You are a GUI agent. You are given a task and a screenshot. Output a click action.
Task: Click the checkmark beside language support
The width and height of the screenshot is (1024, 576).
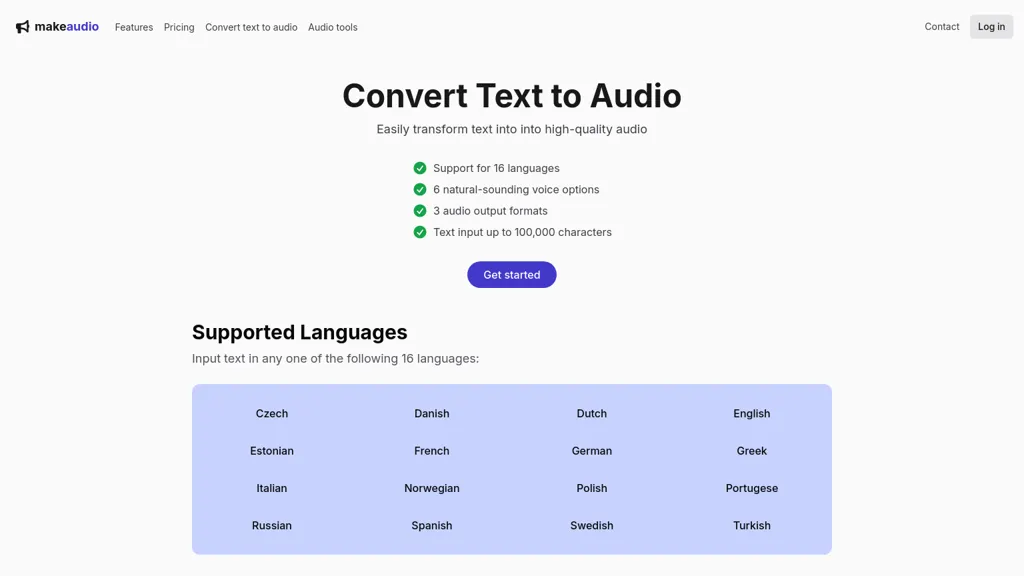[x=420, y=168]
